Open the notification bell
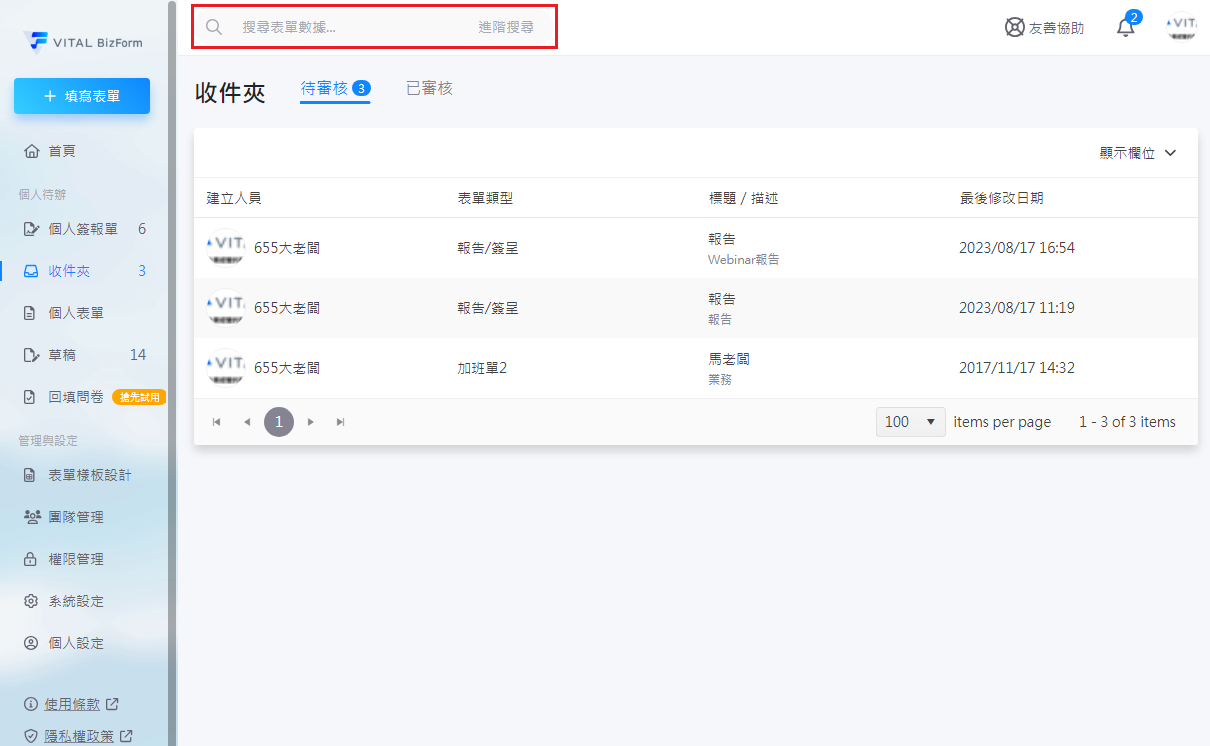This screenshot has width=1210, height=746. tap(1126, 28)
